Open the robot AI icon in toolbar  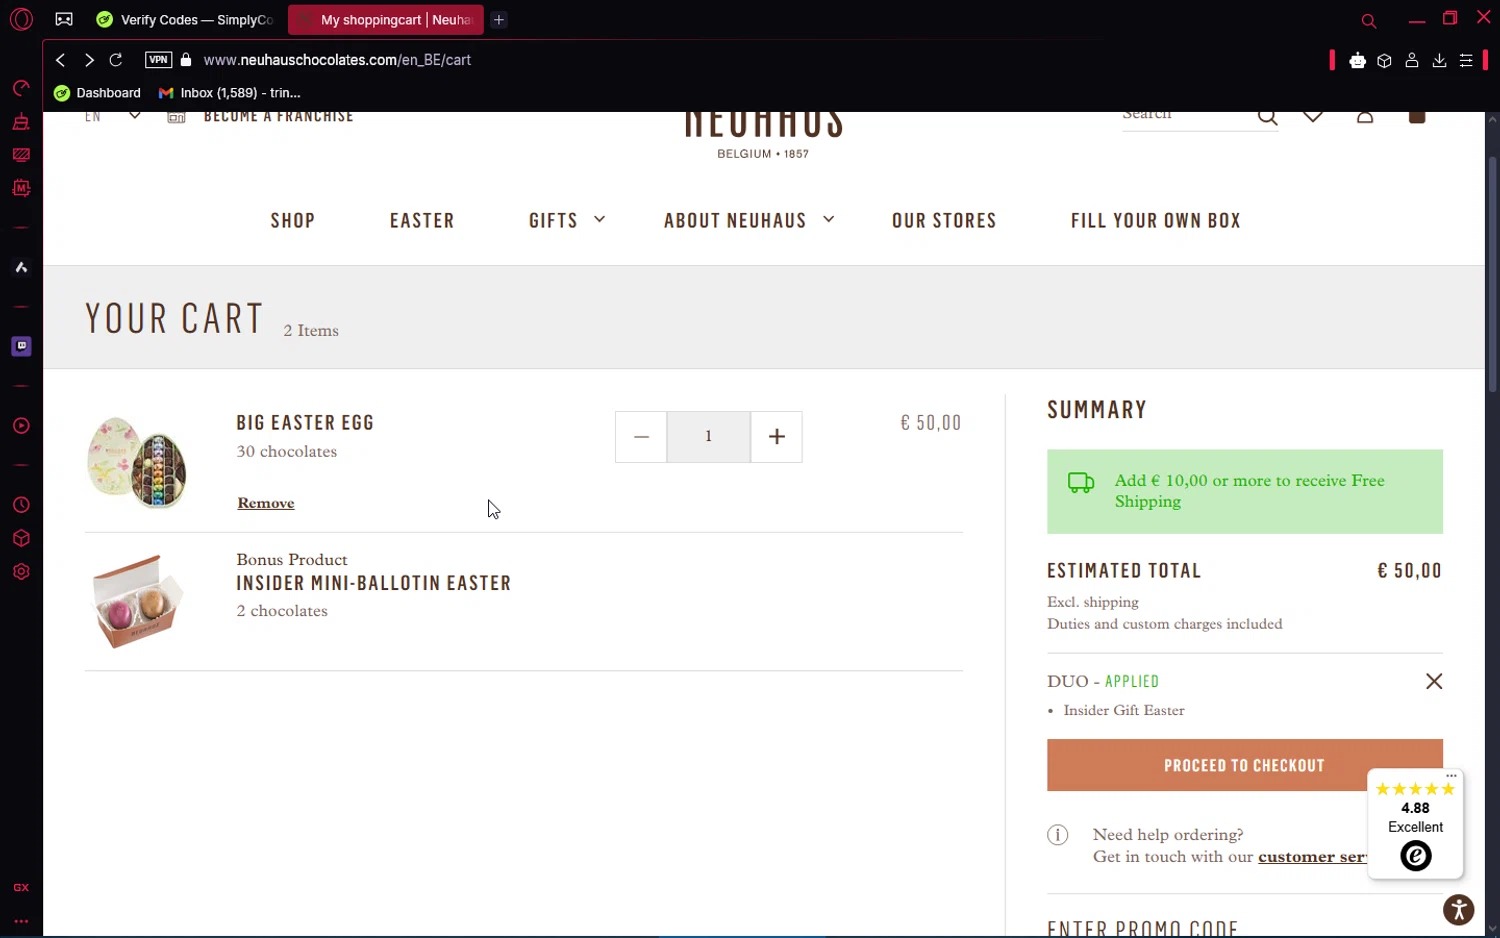(1357, 61)
